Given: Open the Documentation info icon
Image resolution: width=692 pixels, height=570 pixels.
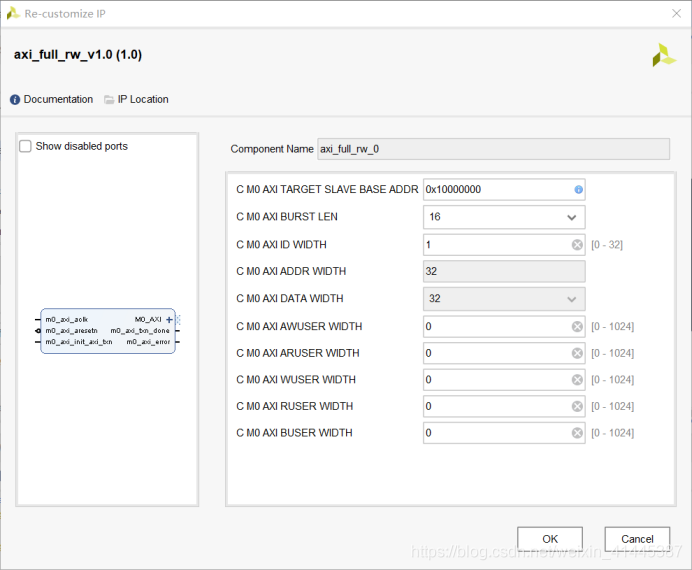Looking at the screenshot, I should click(x=15, y=100).
